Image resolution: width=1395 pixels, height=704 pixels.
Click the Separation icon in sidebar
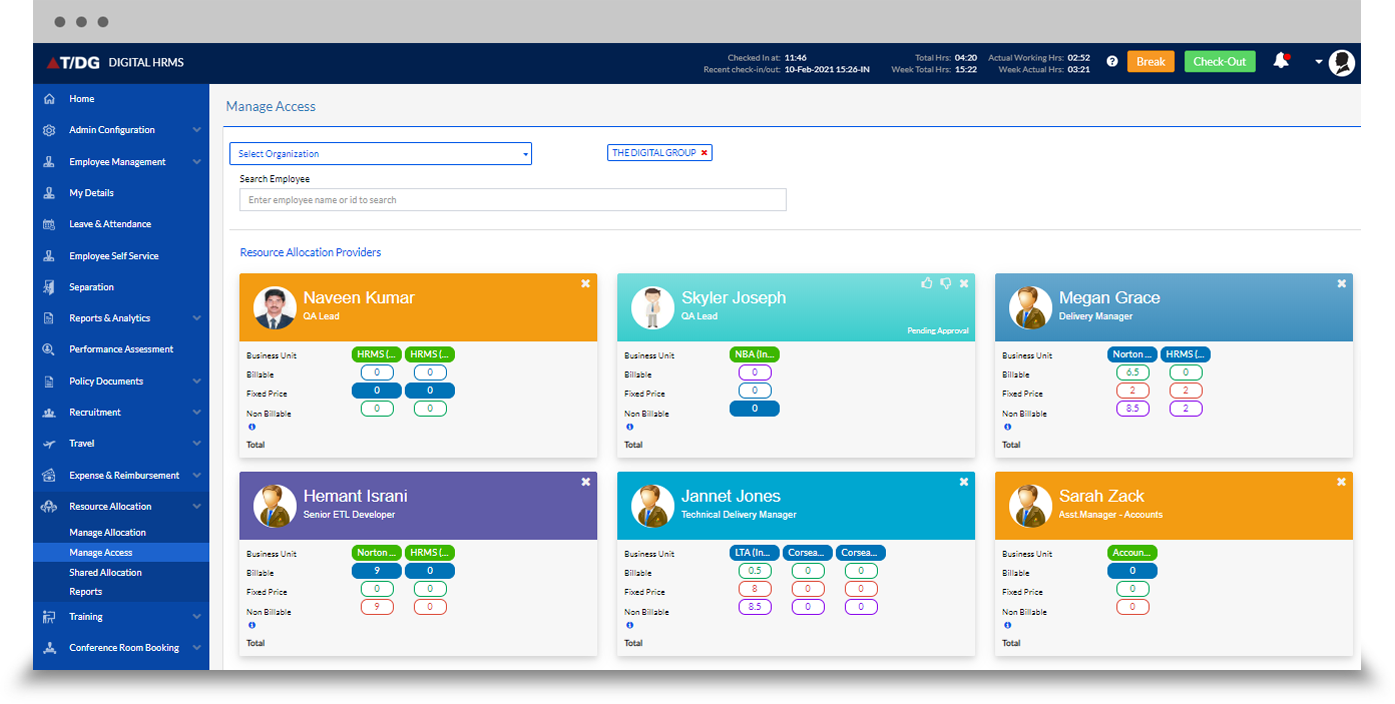[49, 287]
